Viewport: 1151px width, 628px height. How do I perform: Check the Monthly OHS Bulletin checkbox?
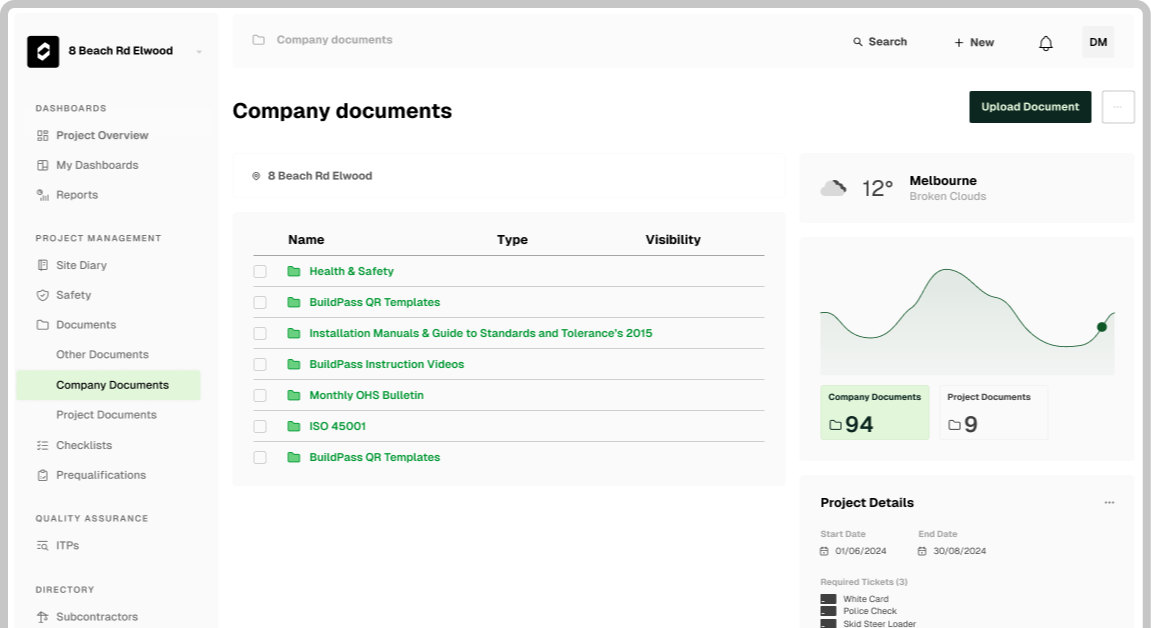260,395
